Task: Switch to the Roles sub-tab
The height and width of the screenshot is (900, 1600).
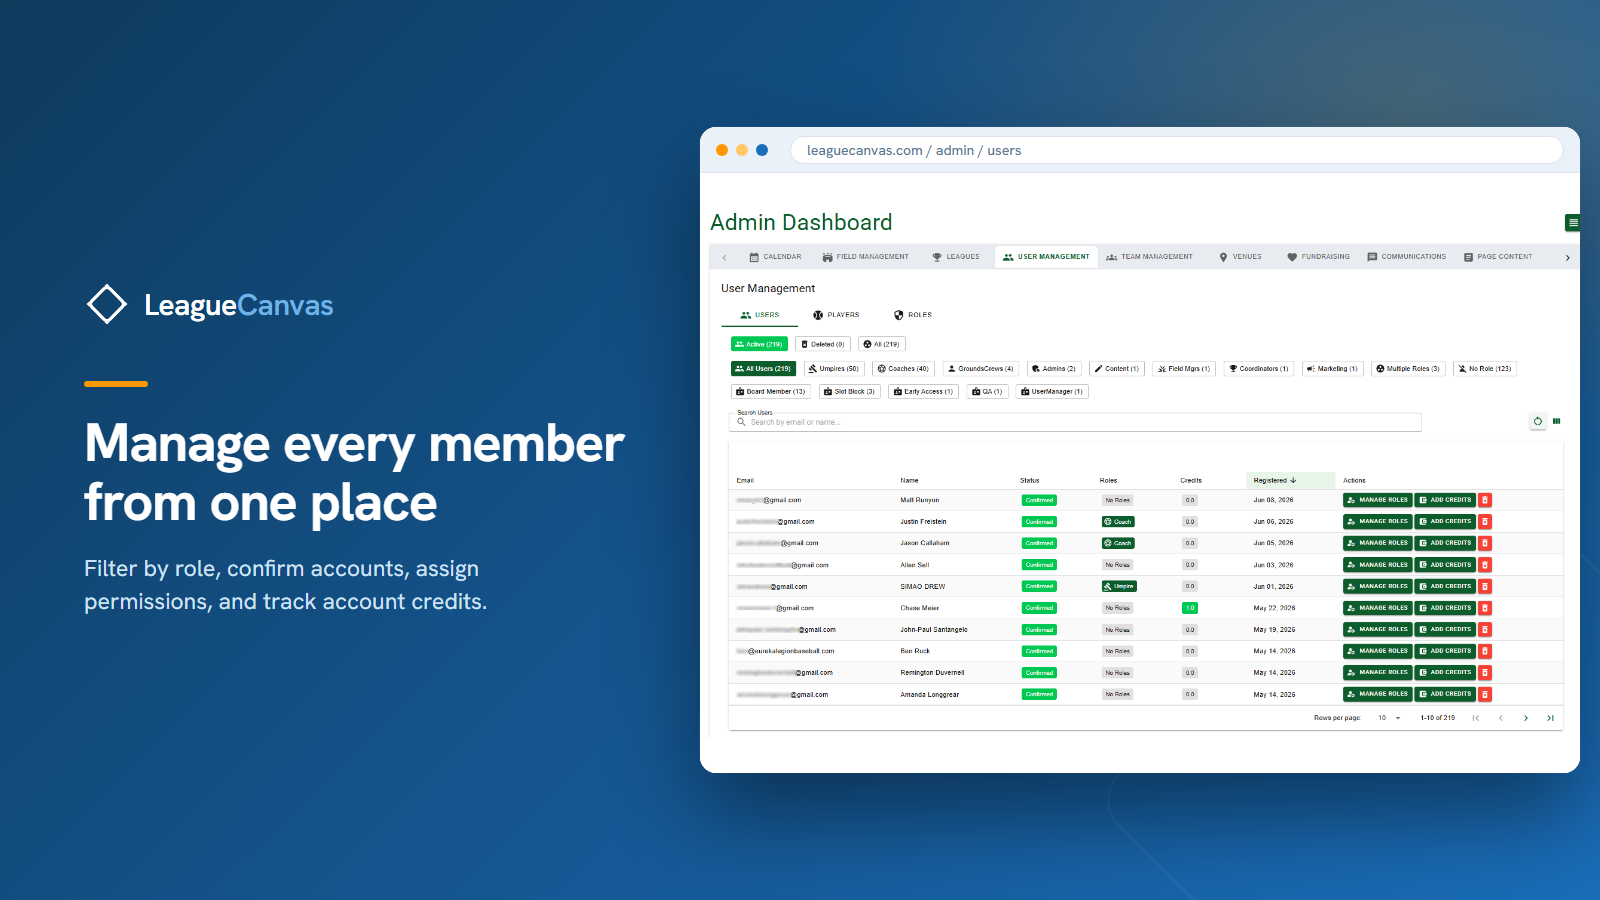Action: point(913,315)
